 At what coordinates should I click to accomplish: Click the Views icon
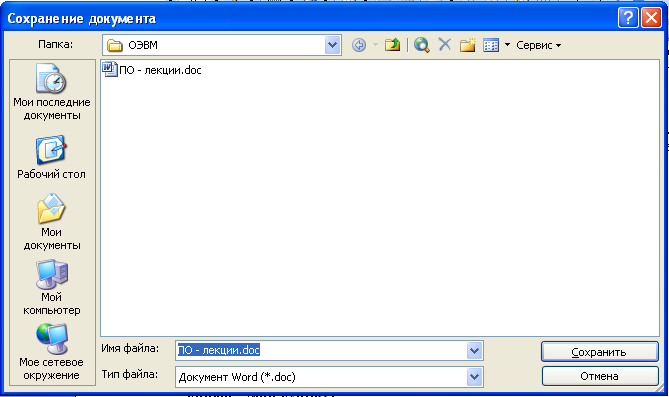(x=491, y=45)
